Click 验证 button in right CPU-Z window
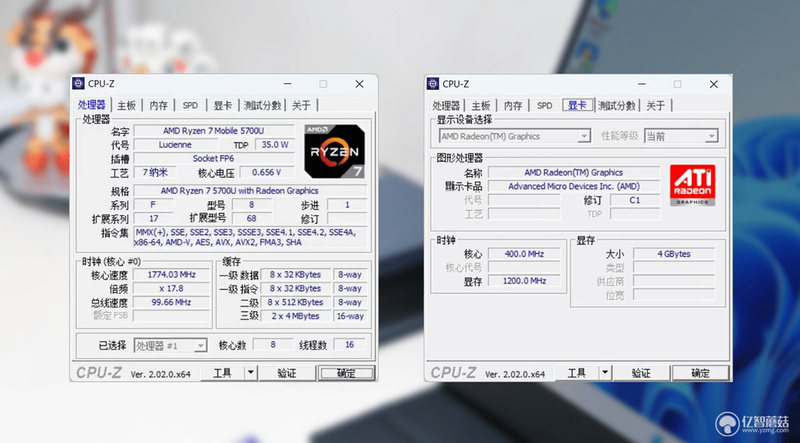800x443 pixels. point(641,373)
